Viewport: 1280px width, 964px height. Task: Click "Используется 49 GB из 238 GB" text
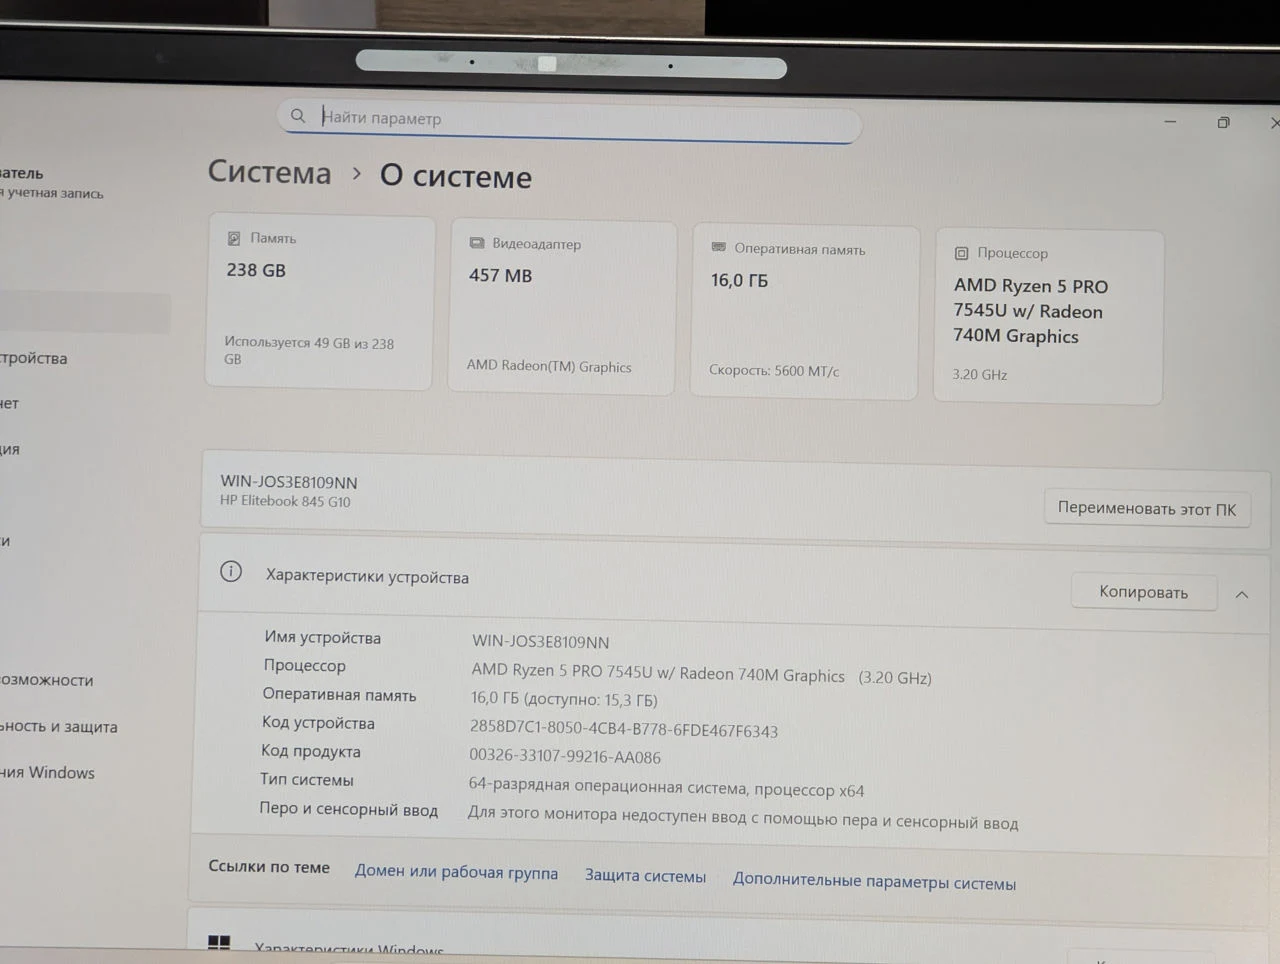point(309,350)
